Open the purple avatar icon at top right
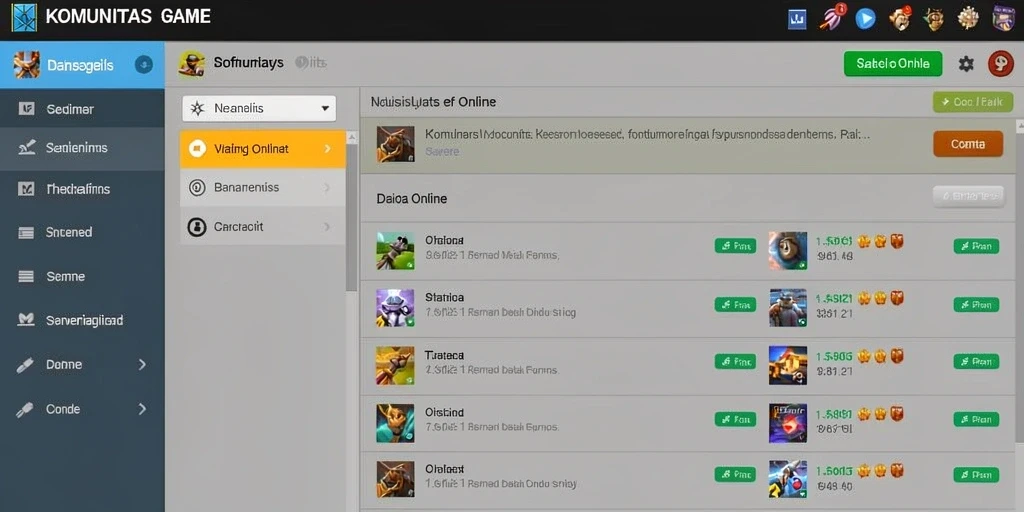The image size is (1024, 512). pyautogui.click(x=1002, y=18)
